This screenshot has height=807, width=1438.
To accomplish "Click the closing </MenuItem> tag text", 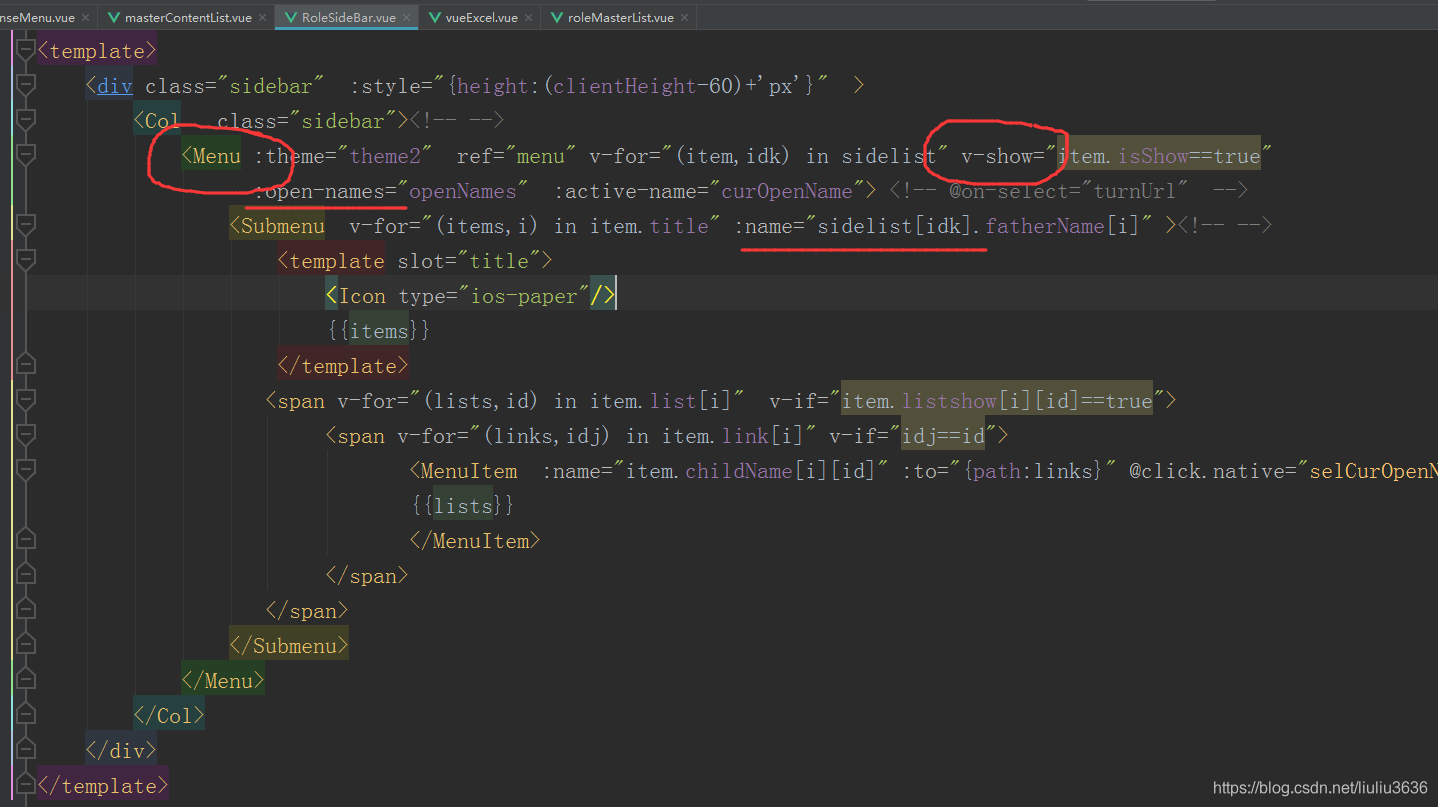I will (475, 541).
